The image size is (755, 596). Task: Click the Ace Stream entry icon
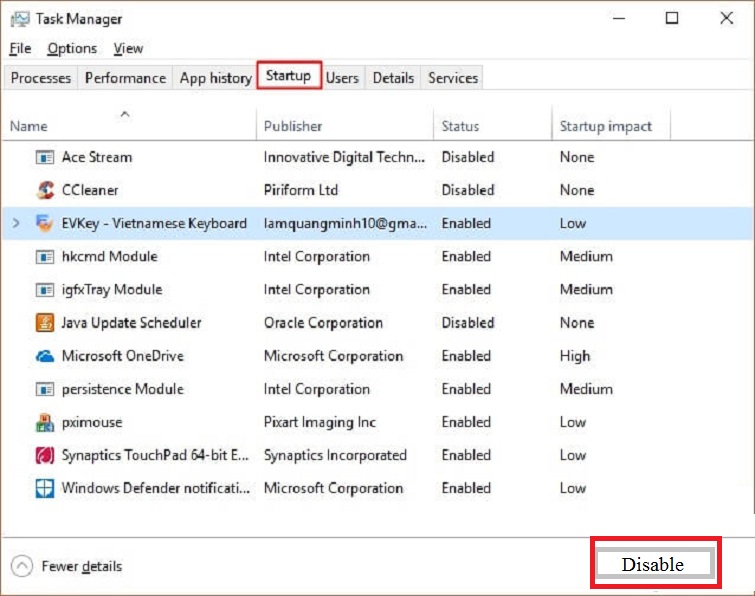(44, 157)
